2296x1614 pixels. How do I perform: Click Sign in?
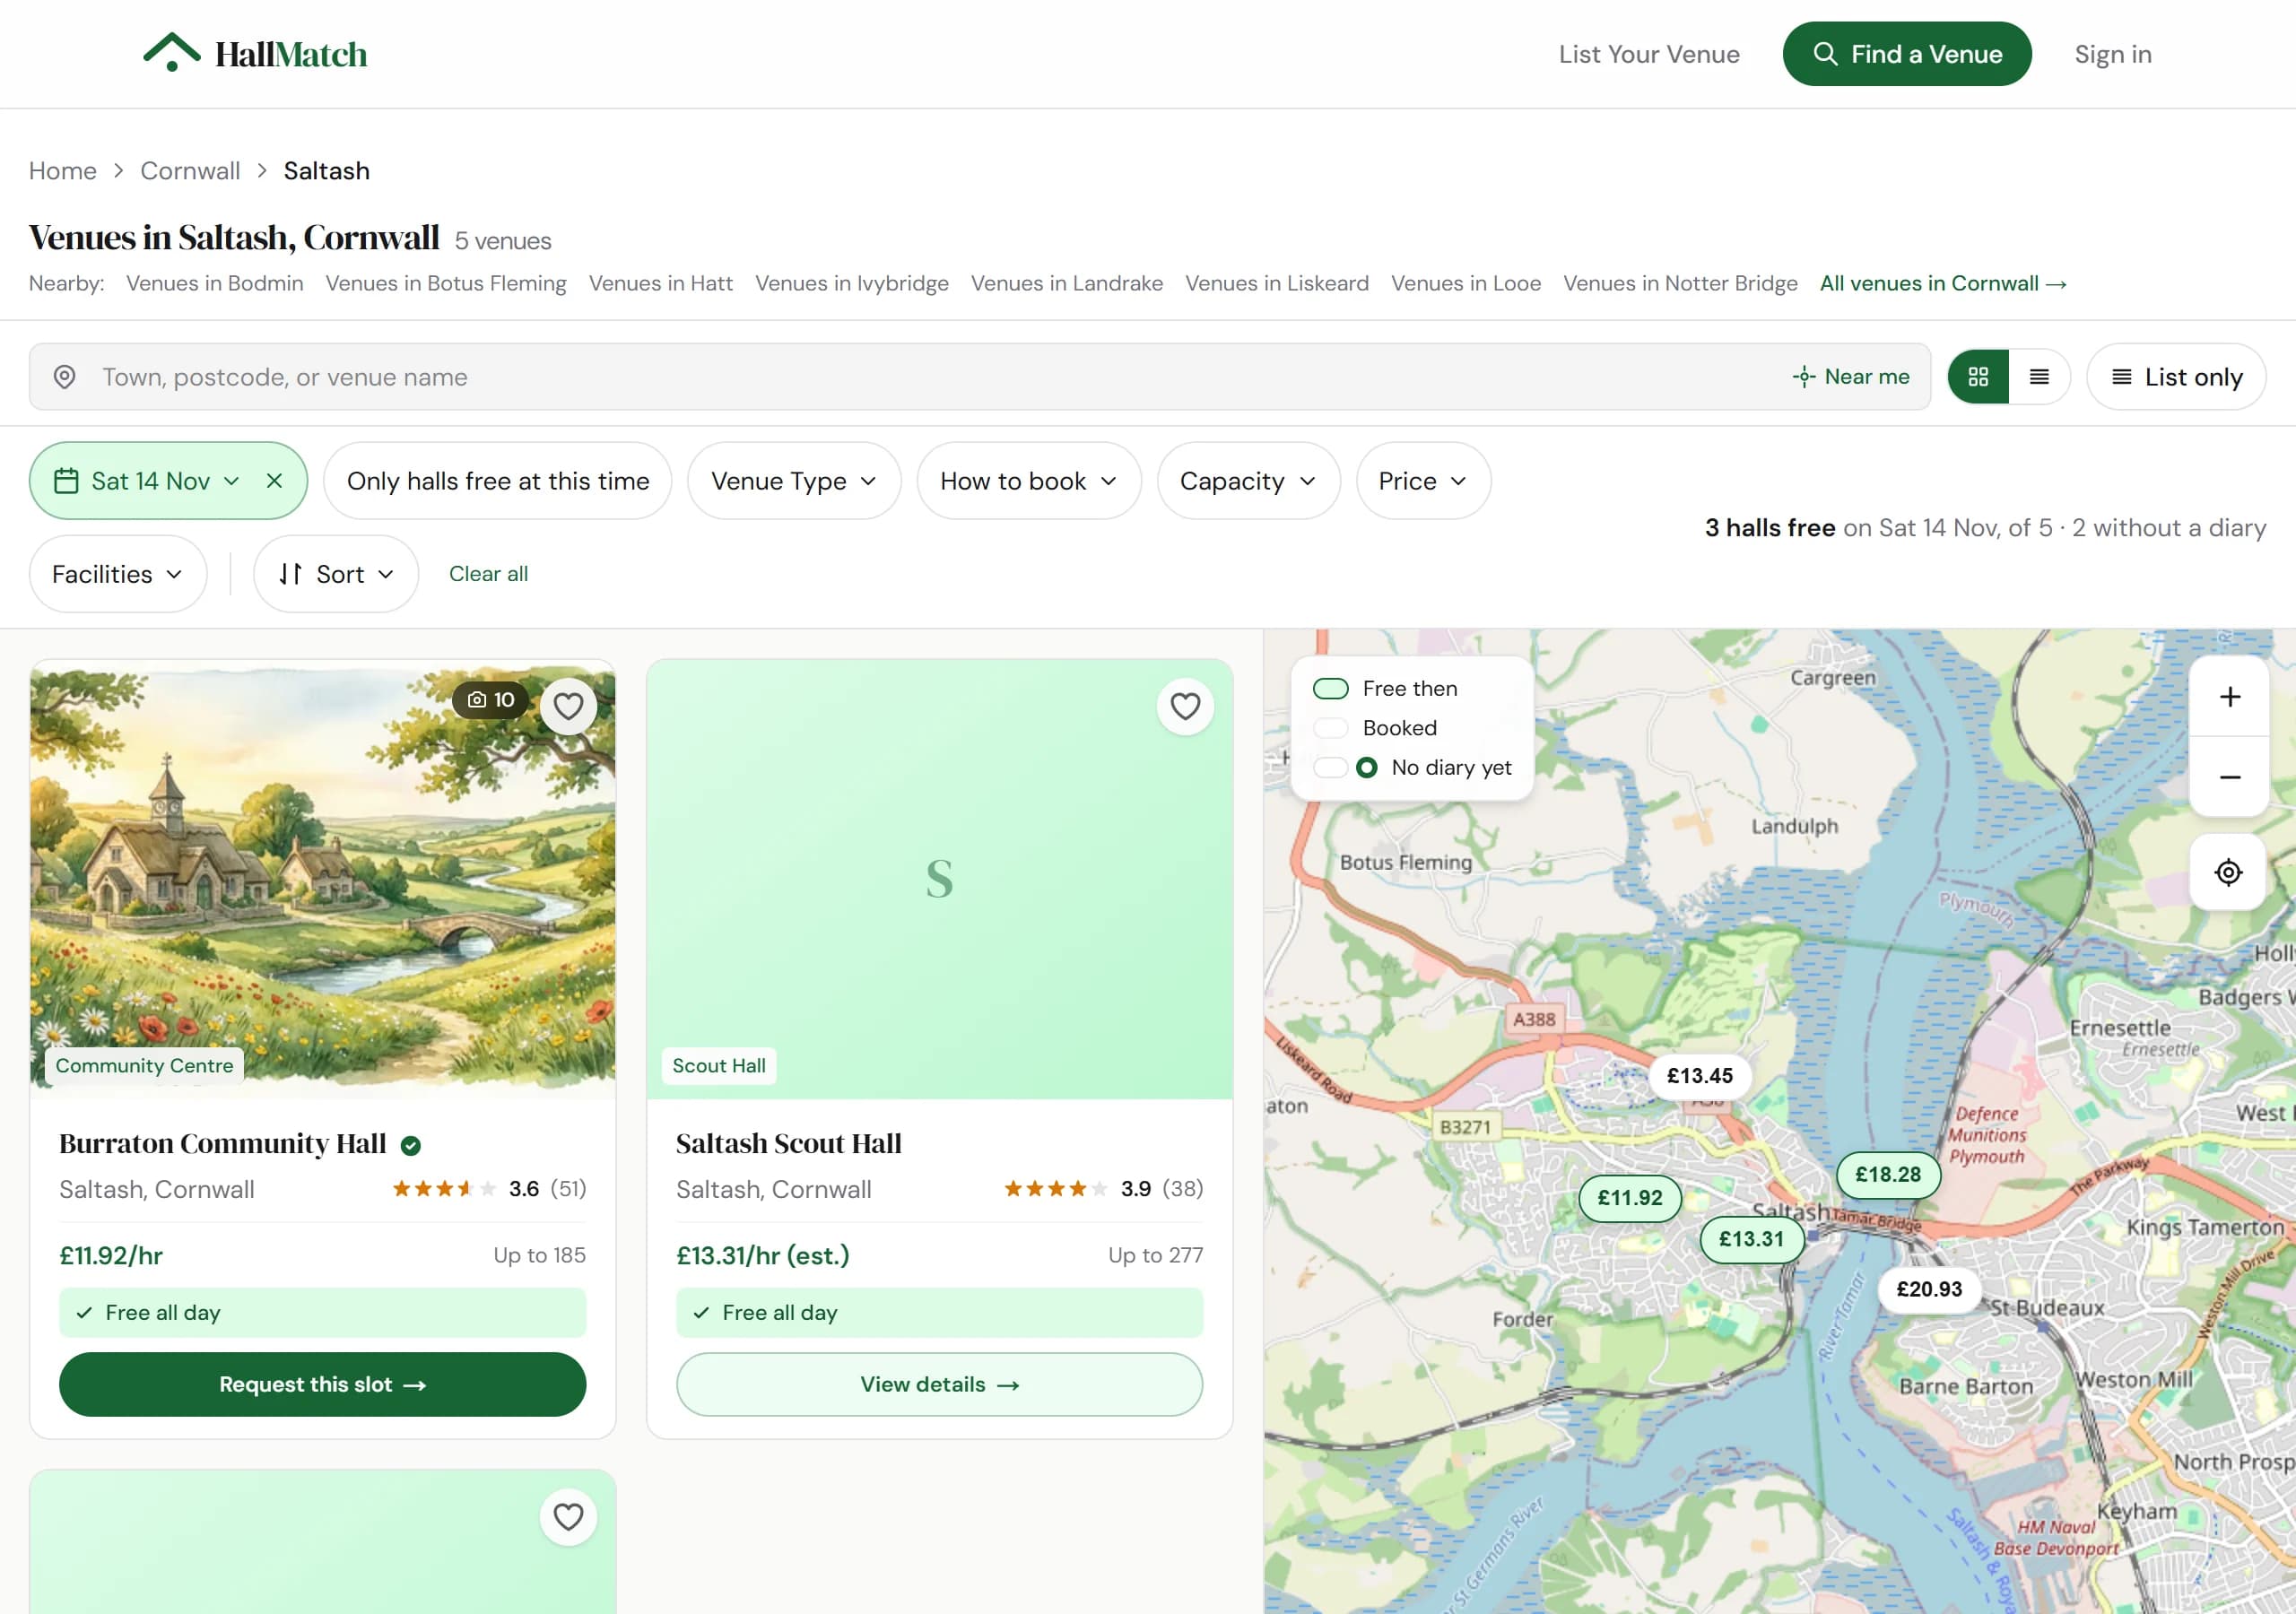click(x=2113, y=54)
